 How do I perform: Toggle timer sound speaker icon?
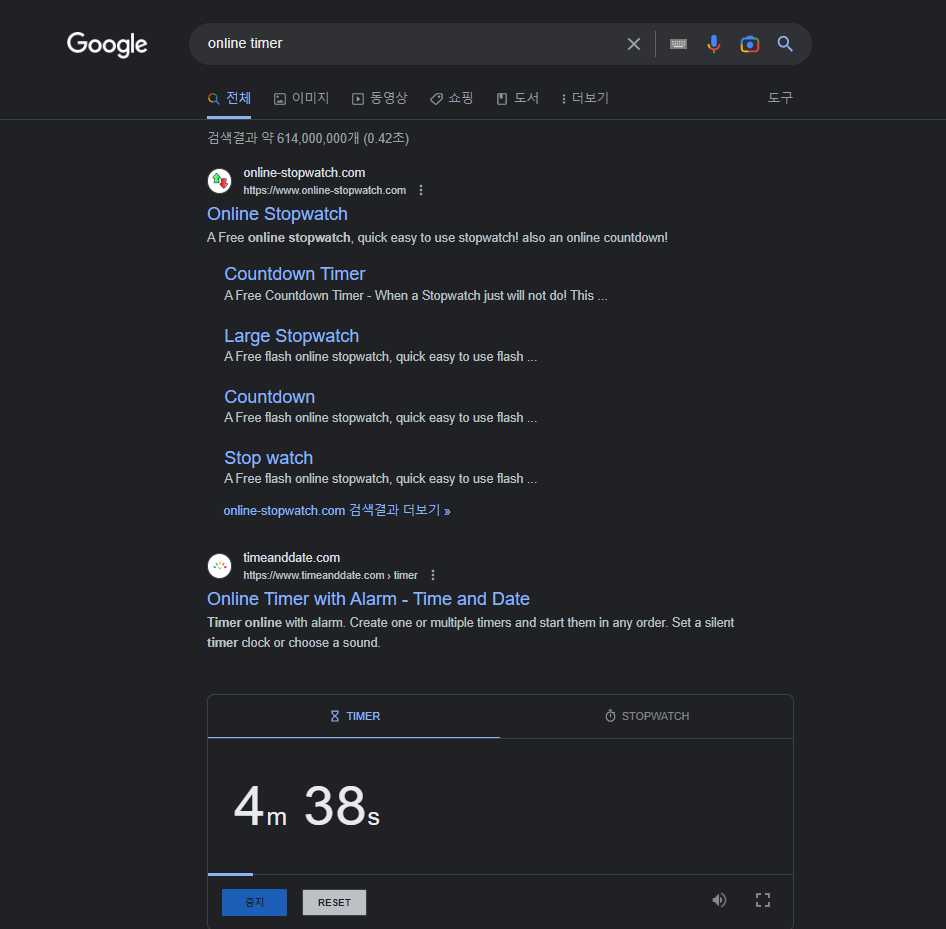[719, 901]
